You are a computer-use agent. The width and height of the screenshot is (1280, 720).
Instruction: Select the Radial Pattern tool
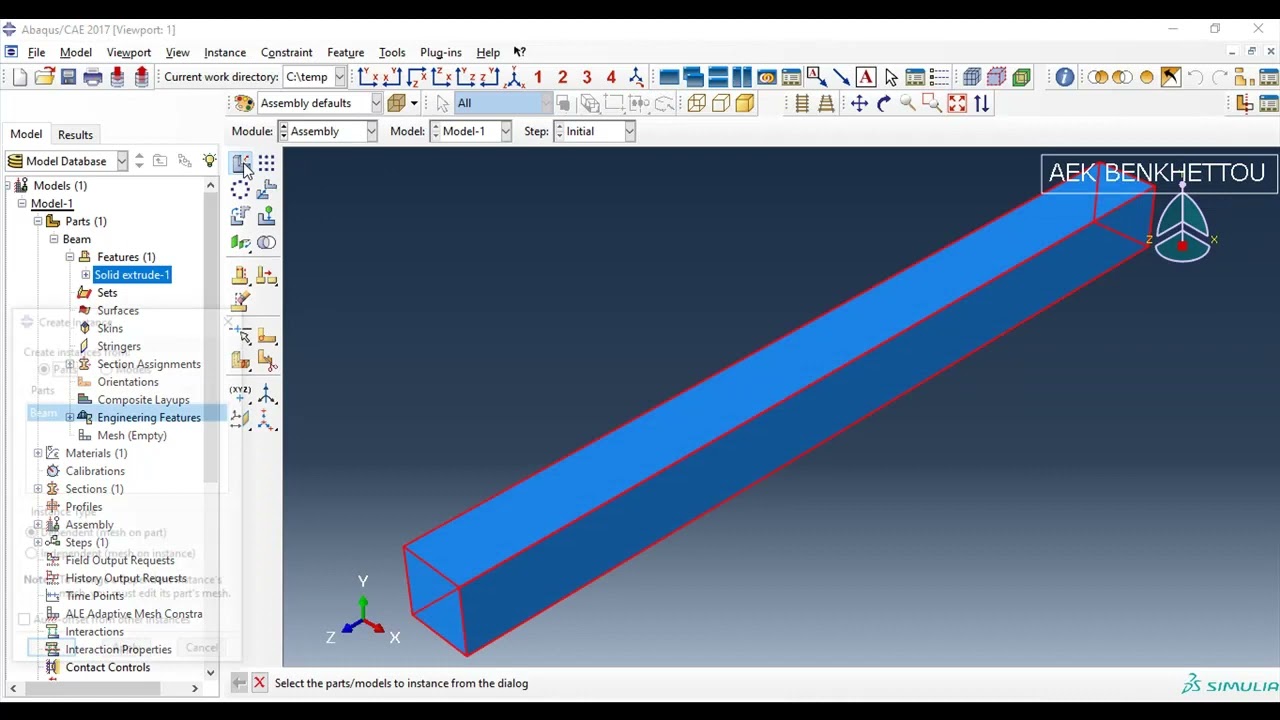pos(240,190)
